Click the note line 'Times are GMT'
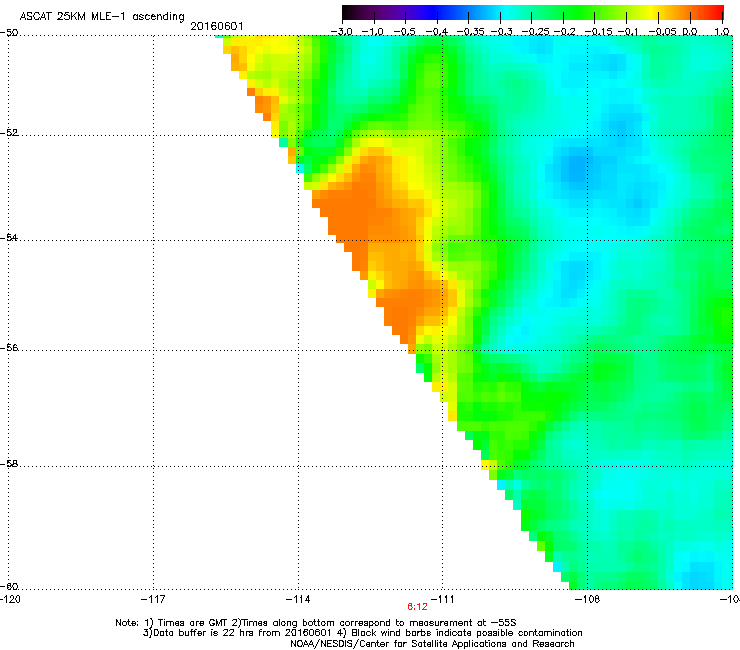This screenshot has width=740, height=650. [x=193, y=623]
